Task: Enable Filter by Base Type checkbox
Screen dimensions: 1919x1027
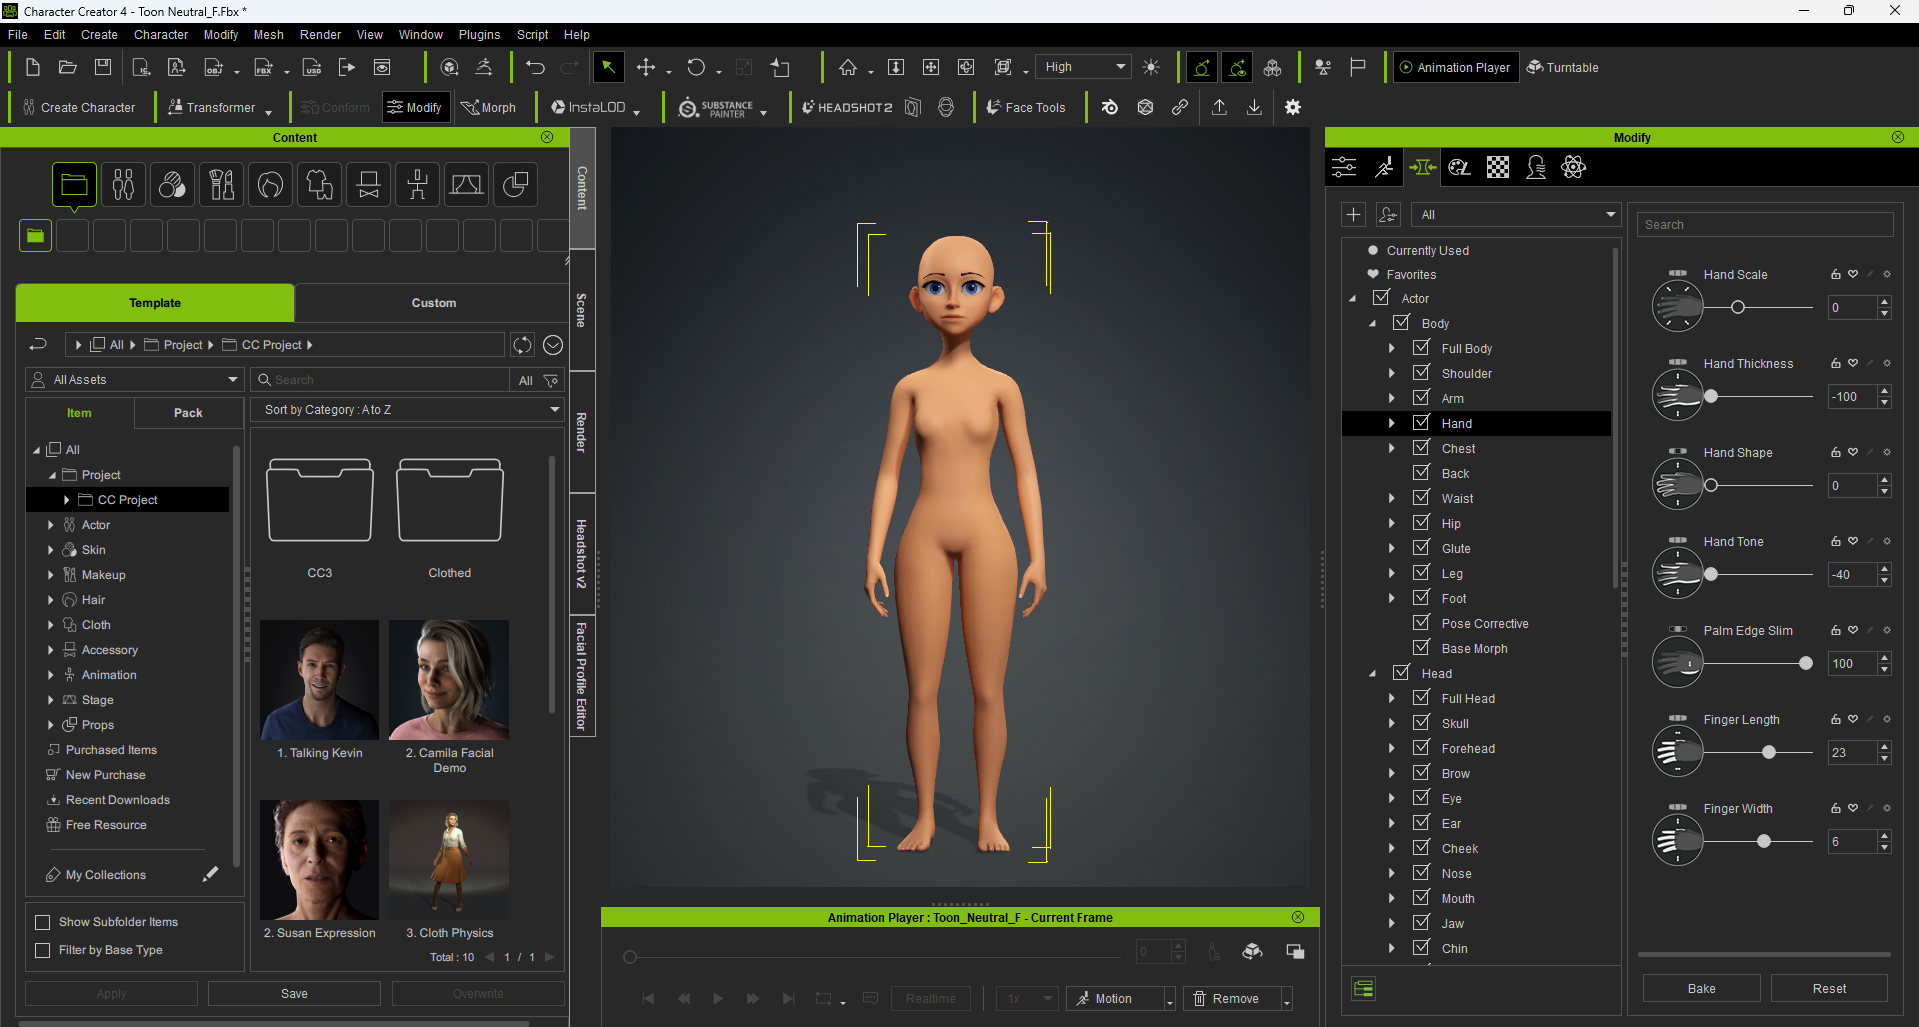Action: (42, 950)
